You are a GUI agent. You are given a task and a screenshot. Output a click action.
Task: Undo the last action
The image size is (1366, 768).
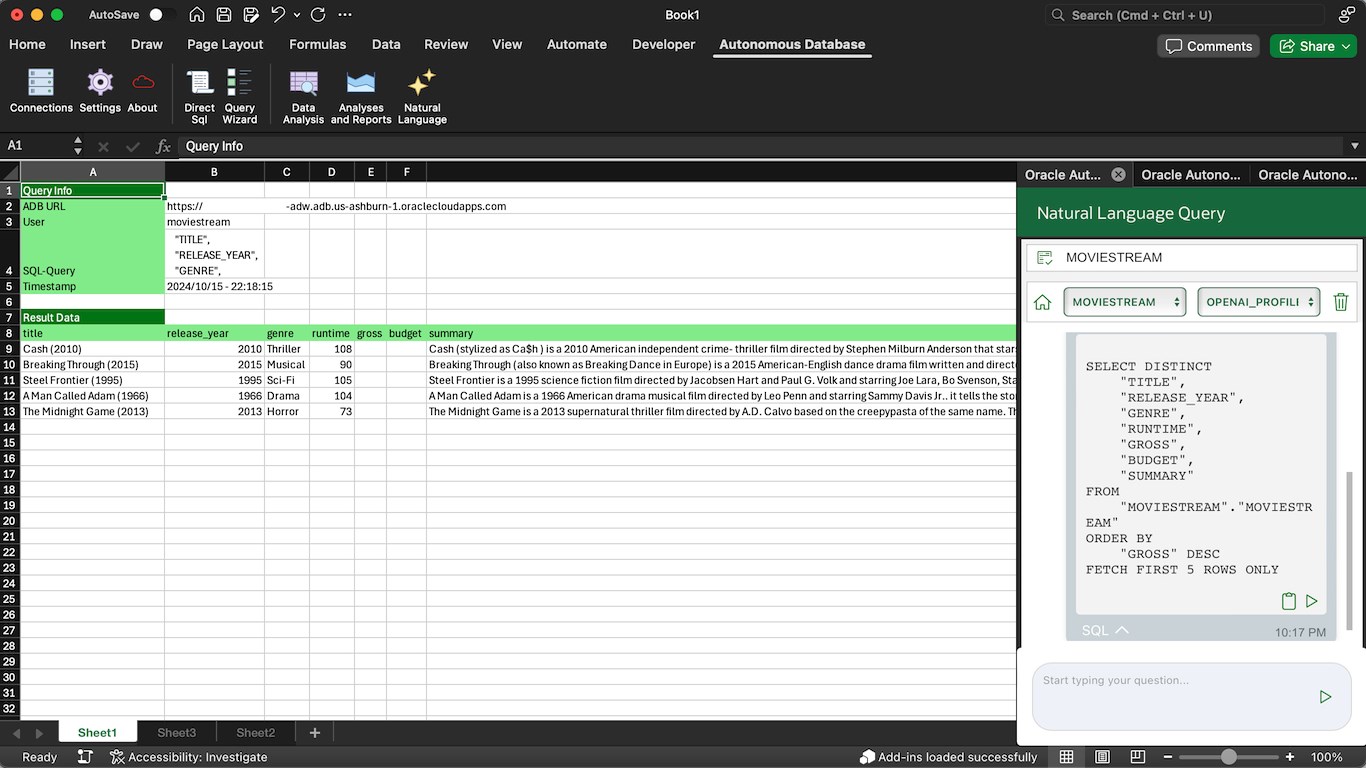(278, 15)
